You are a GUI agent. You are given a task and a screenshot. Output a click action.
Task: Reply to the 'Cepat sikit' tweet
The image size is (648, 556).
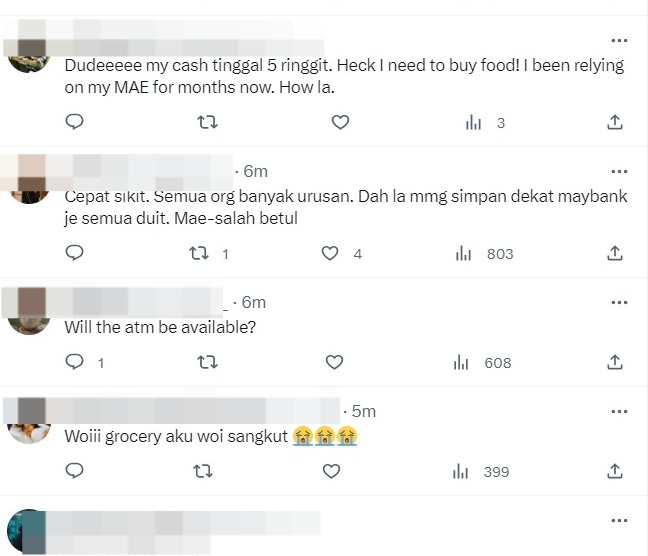74,253
